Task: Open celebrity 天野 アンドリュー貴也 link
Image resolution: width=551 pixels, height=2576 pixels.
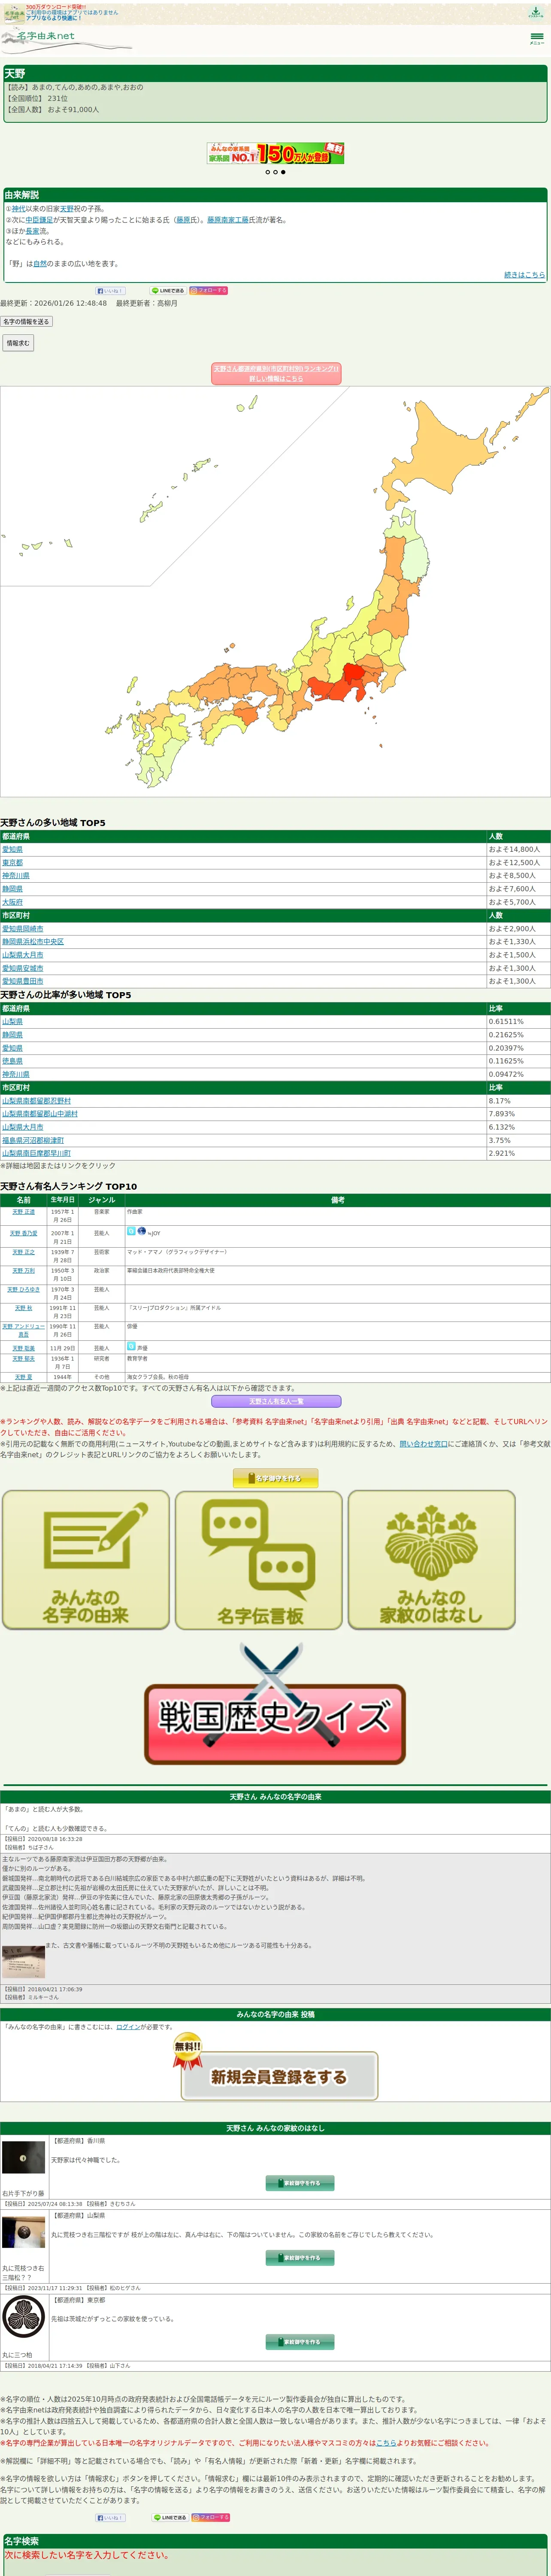Action: point(23,1330)
